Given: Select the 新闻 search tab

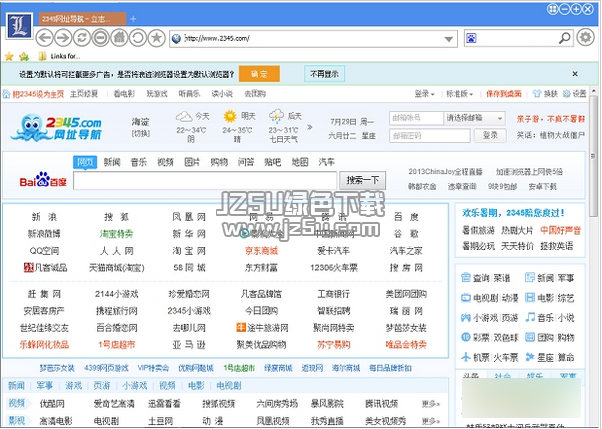Looking at the screenshot, I should (112, 162).
